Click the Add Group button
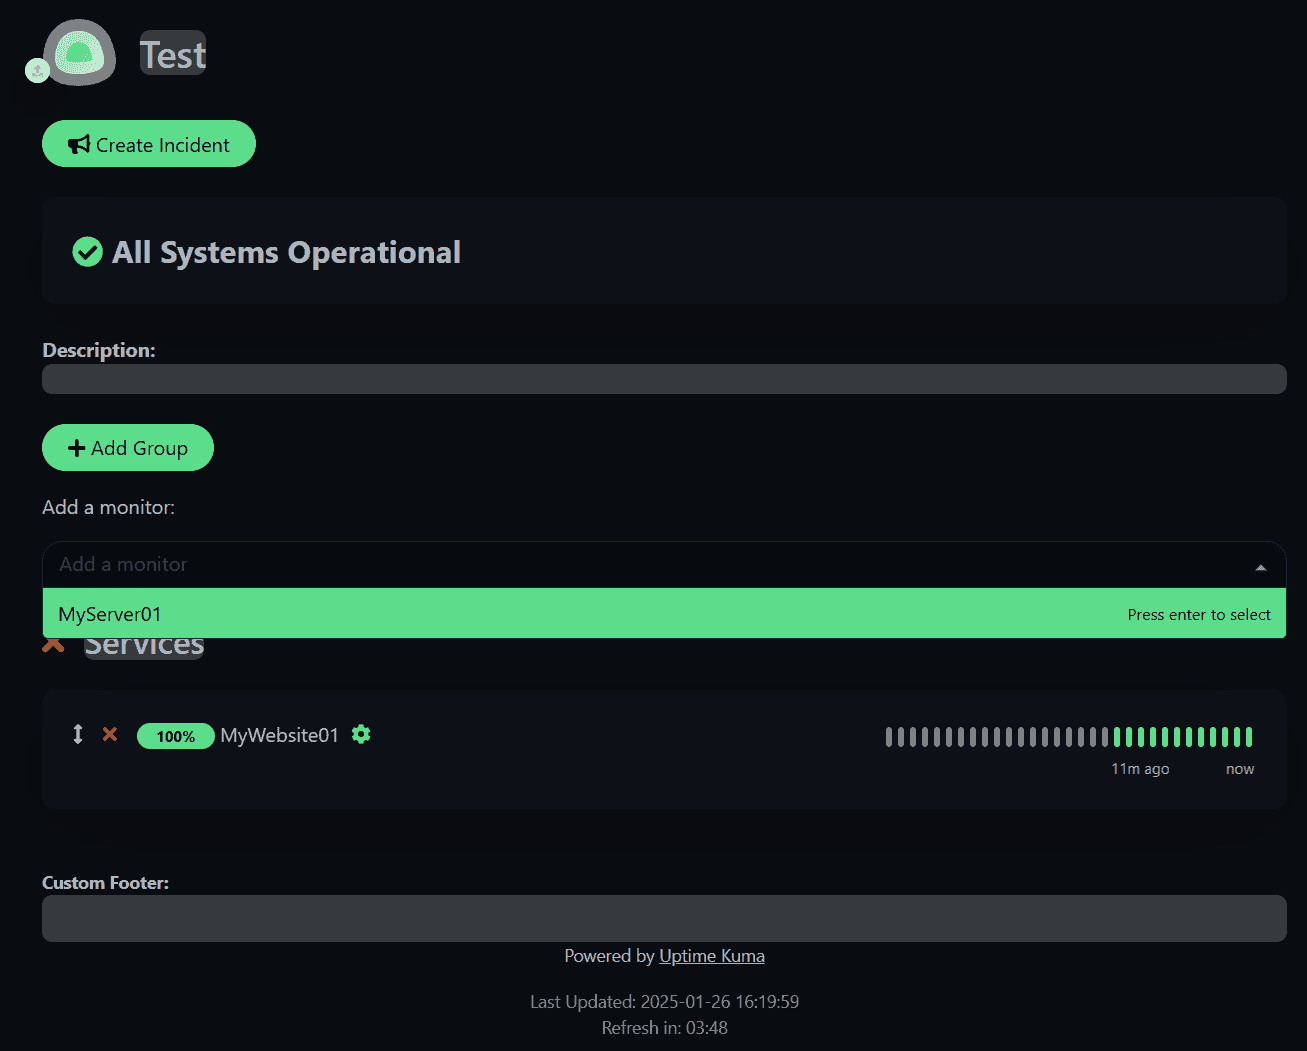The image size is (1307, 1051). 127,447
